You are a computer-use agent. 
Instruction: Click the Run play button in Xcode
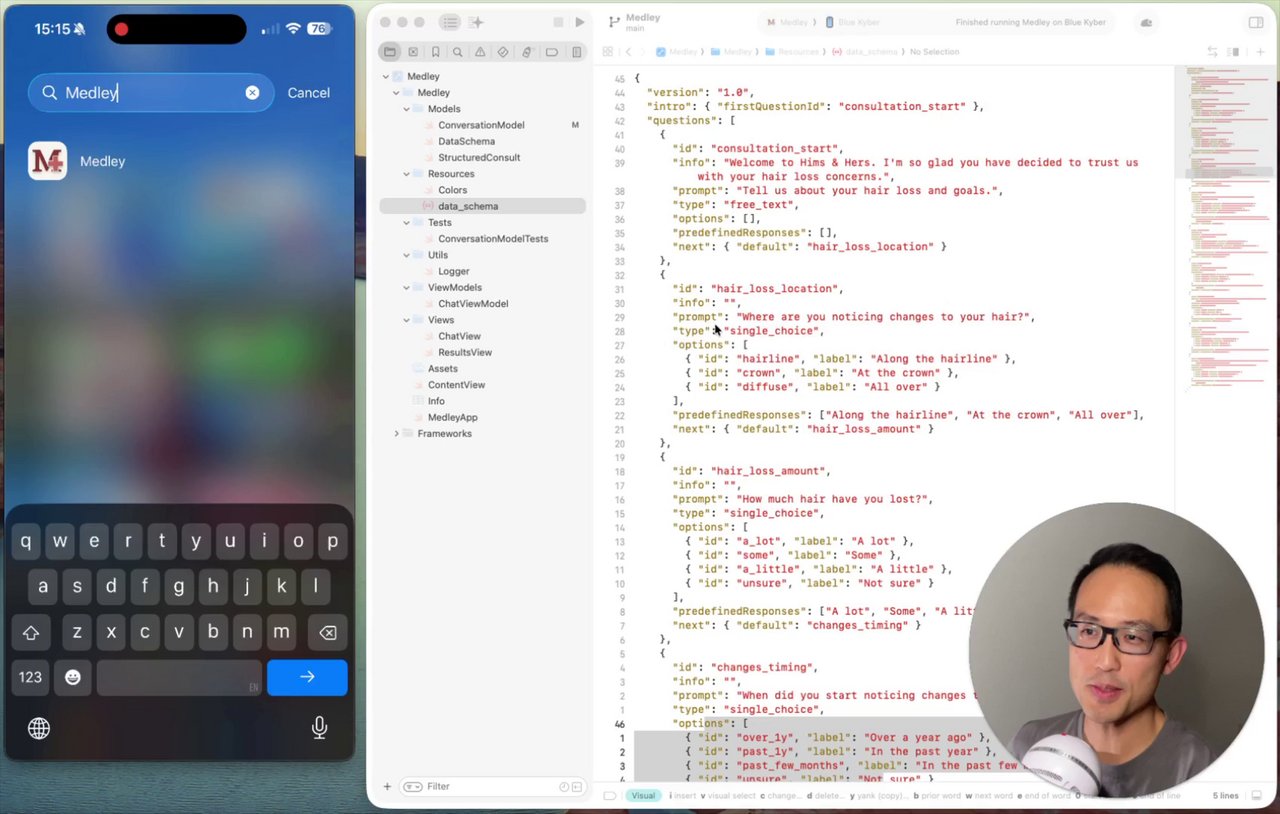click(x=580, y=22)
